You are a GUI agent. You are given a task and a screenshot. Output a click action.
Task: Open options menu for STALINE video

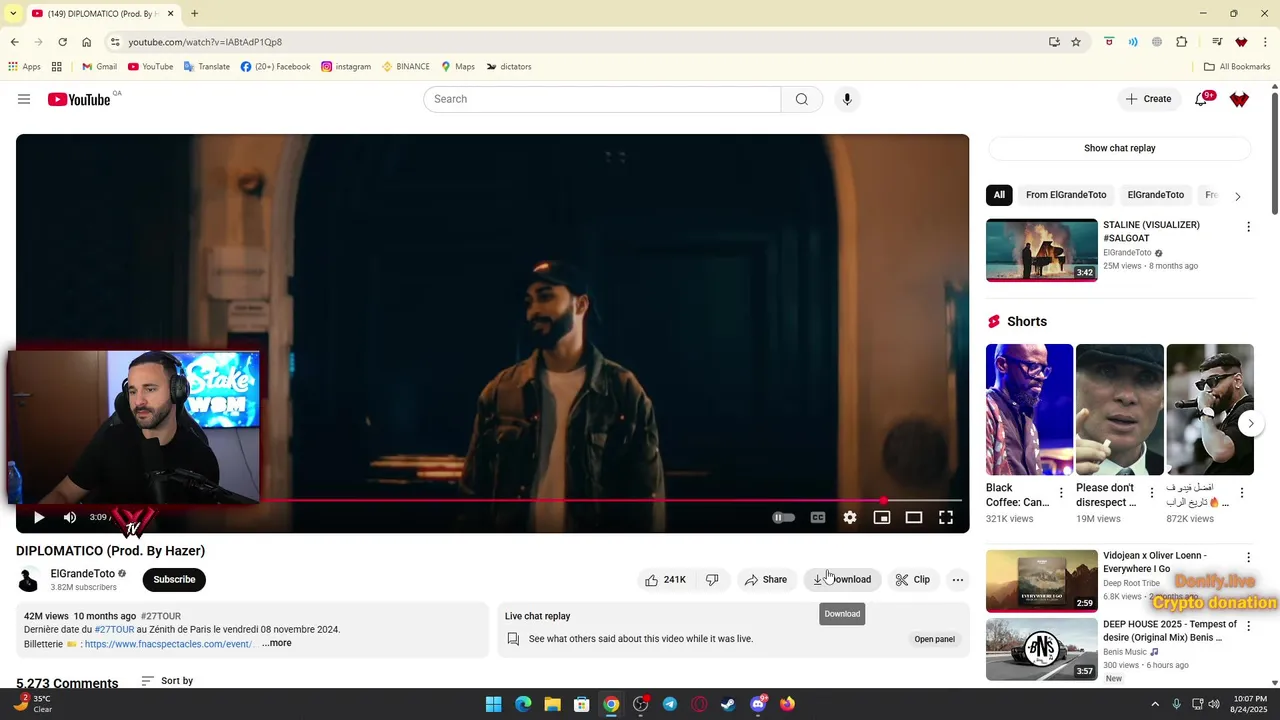click(x=1248, y=227)
